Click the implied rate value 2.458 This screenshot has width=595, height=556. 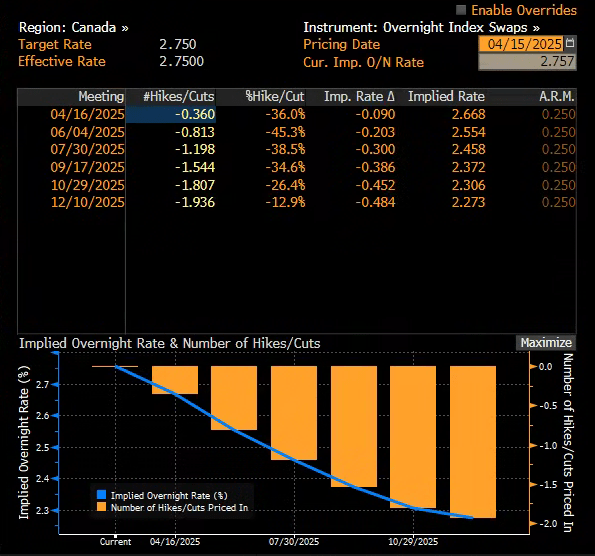468,150
